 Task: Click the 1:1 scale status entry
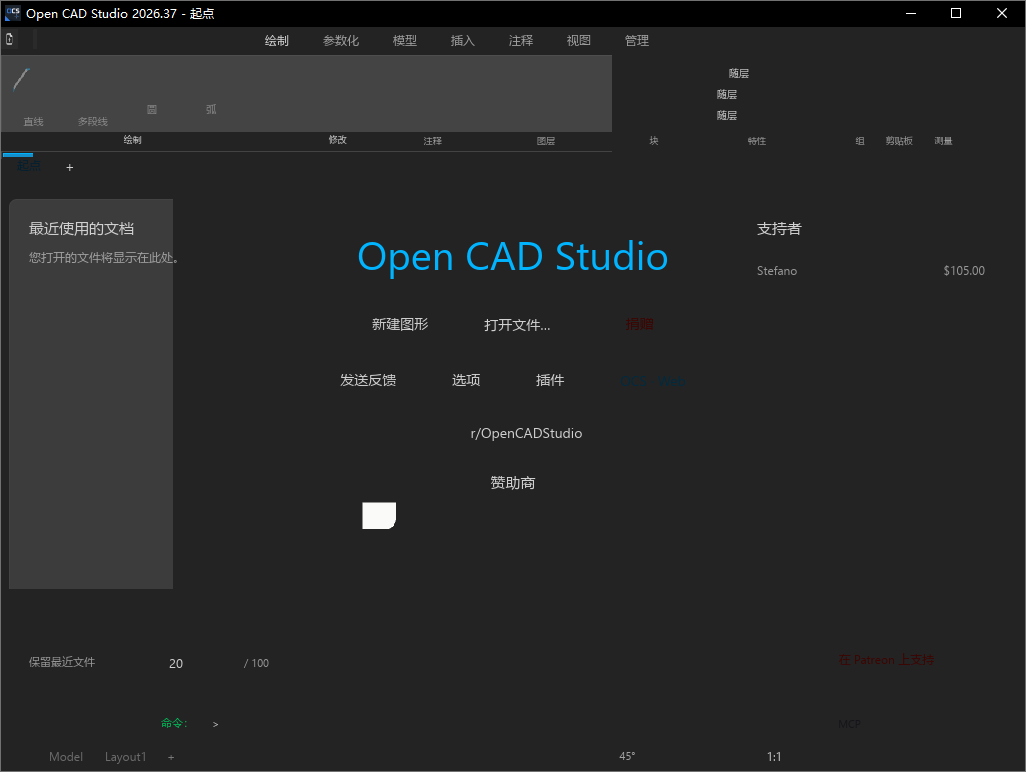(774, 757)
